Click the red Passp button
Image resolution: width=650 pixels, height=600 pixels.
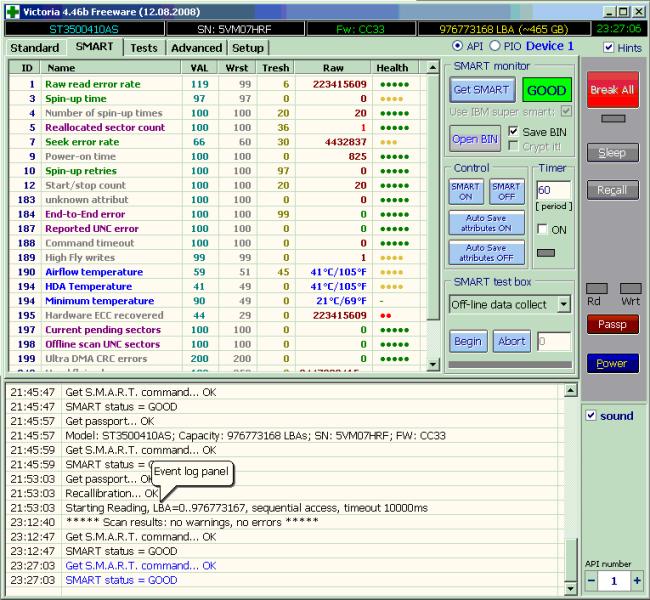(x=612, y=325)
